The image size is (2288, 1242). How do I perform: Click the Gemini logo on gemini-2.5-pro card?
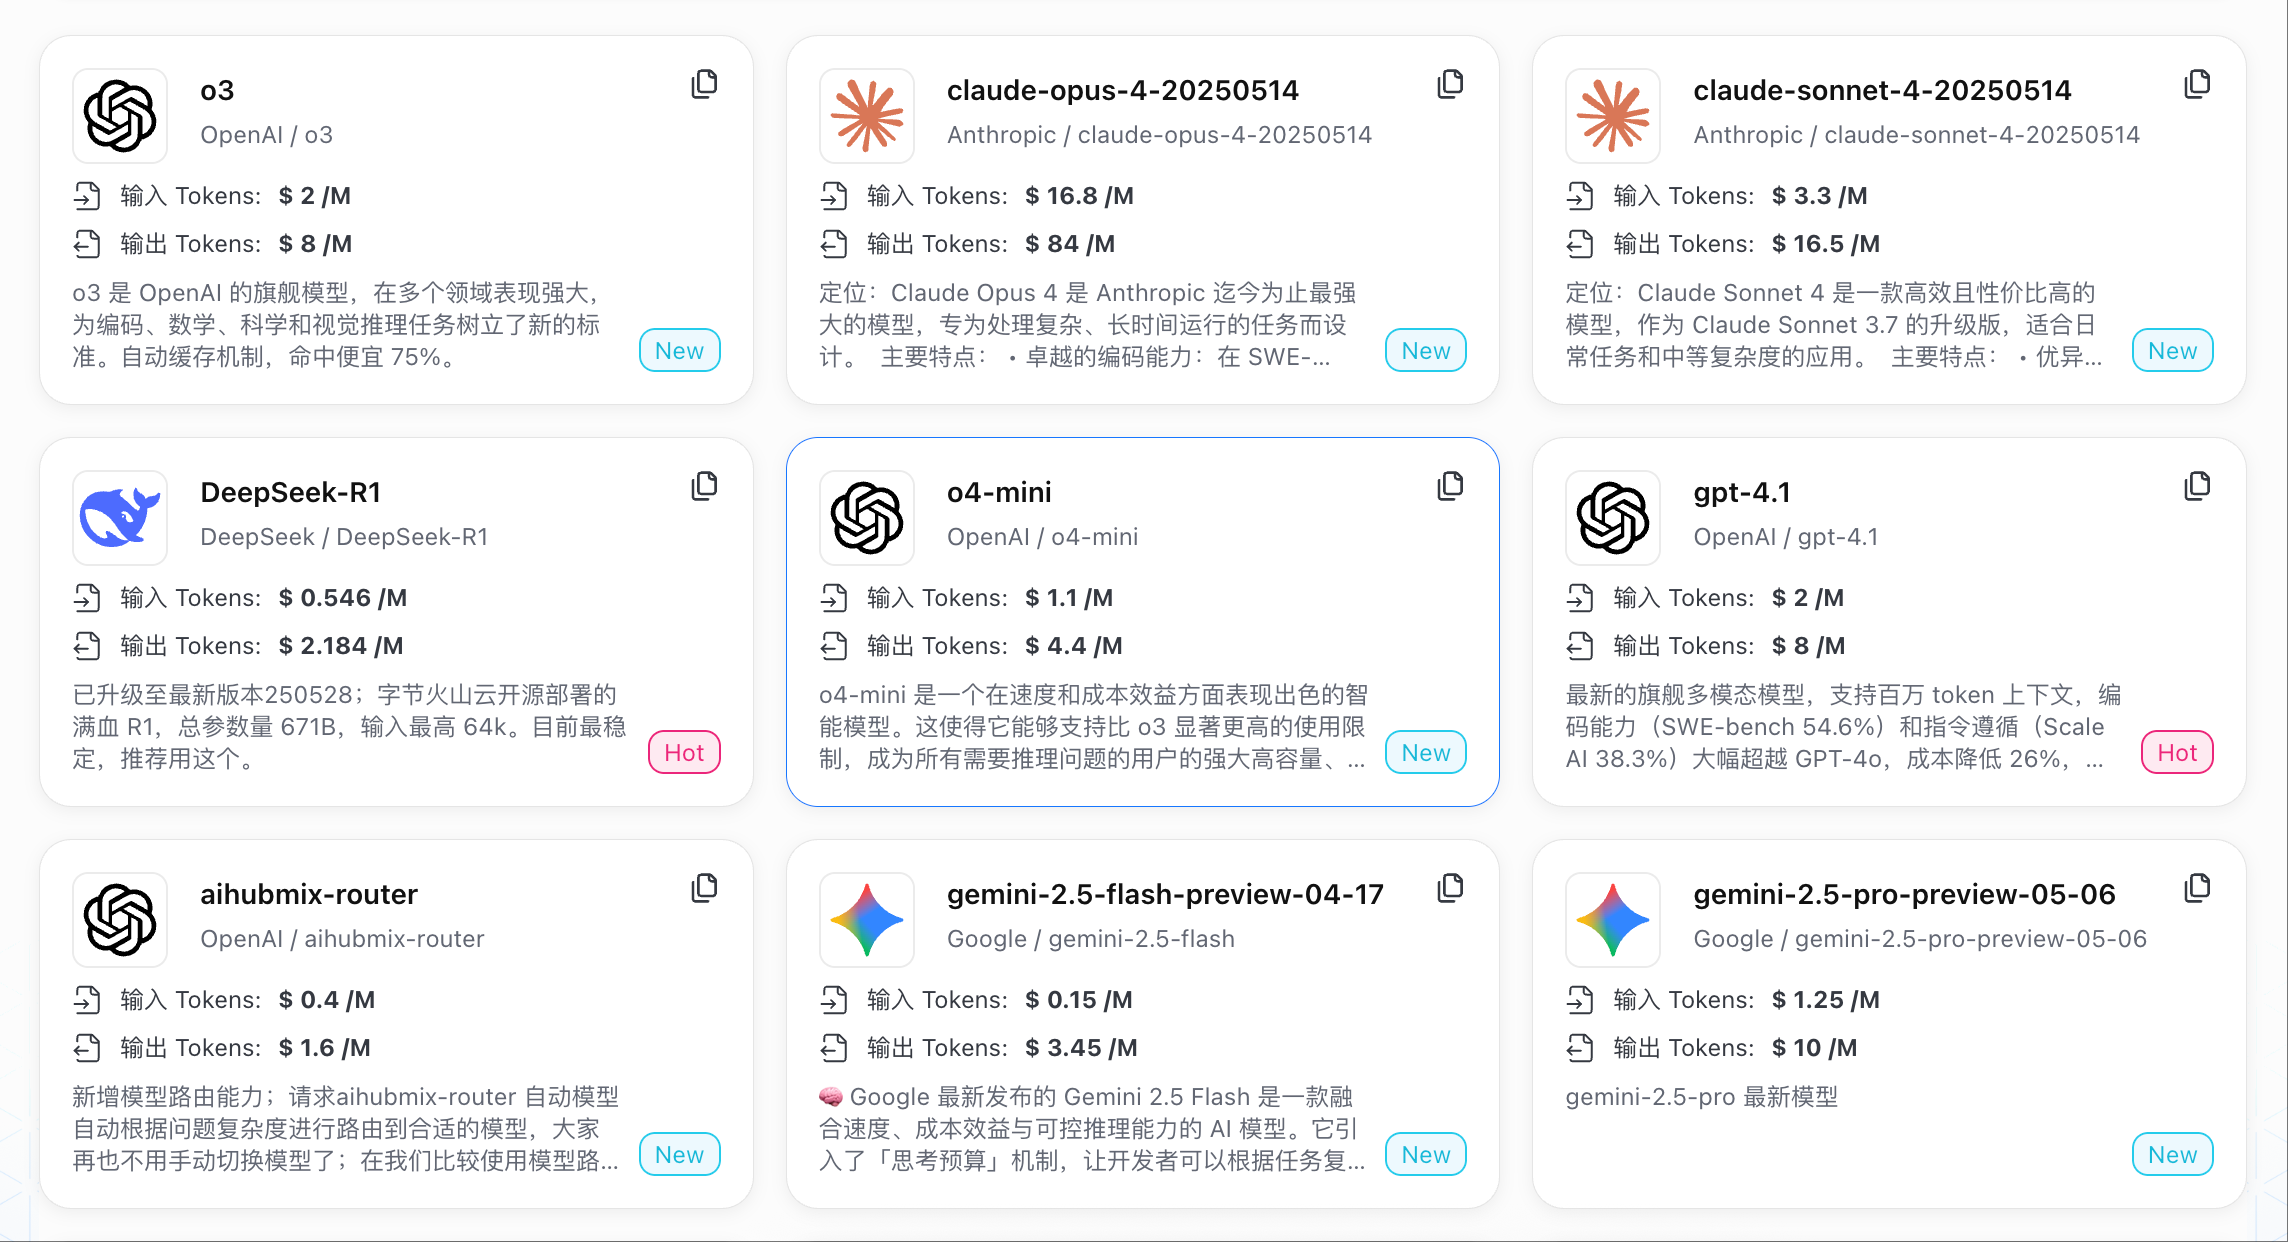point(1613,920)
